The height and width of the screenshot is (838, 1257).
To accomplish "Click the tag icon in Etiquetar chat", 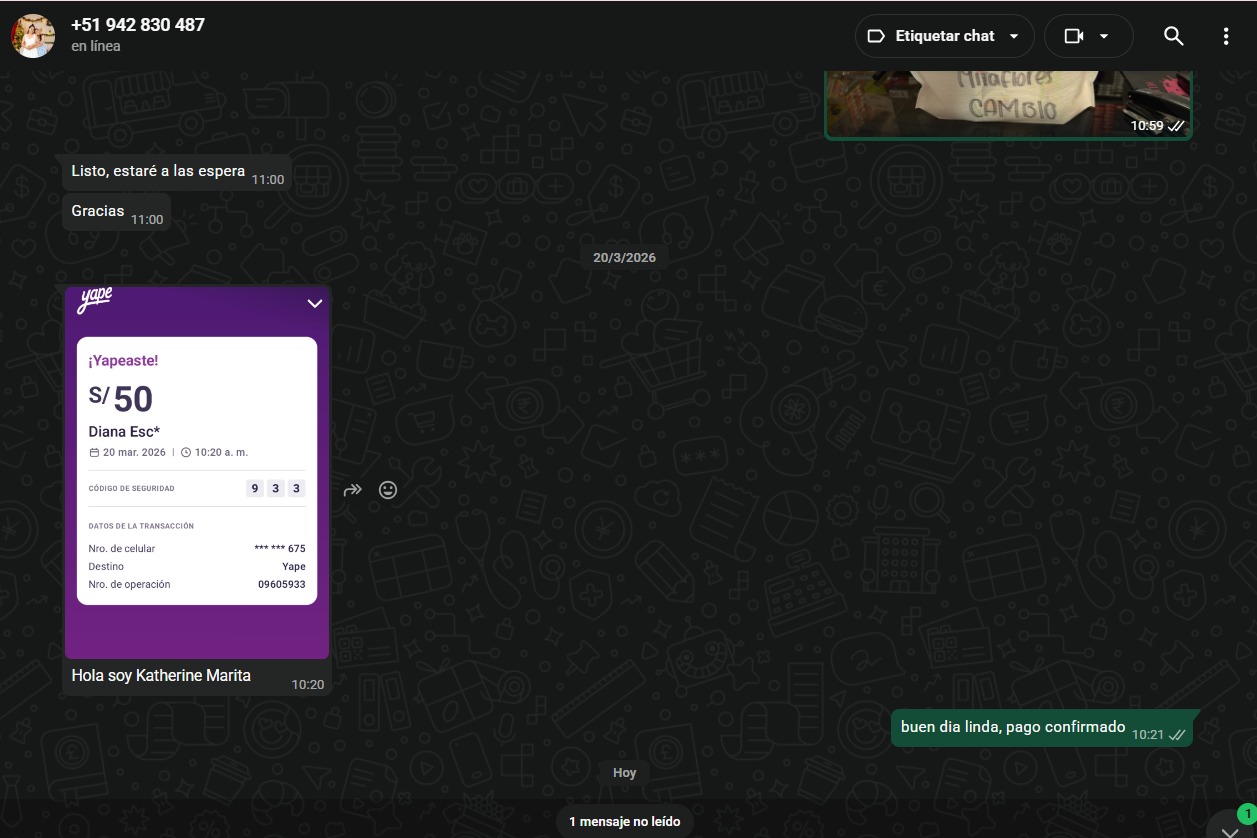I will click(x=875, y=36).
